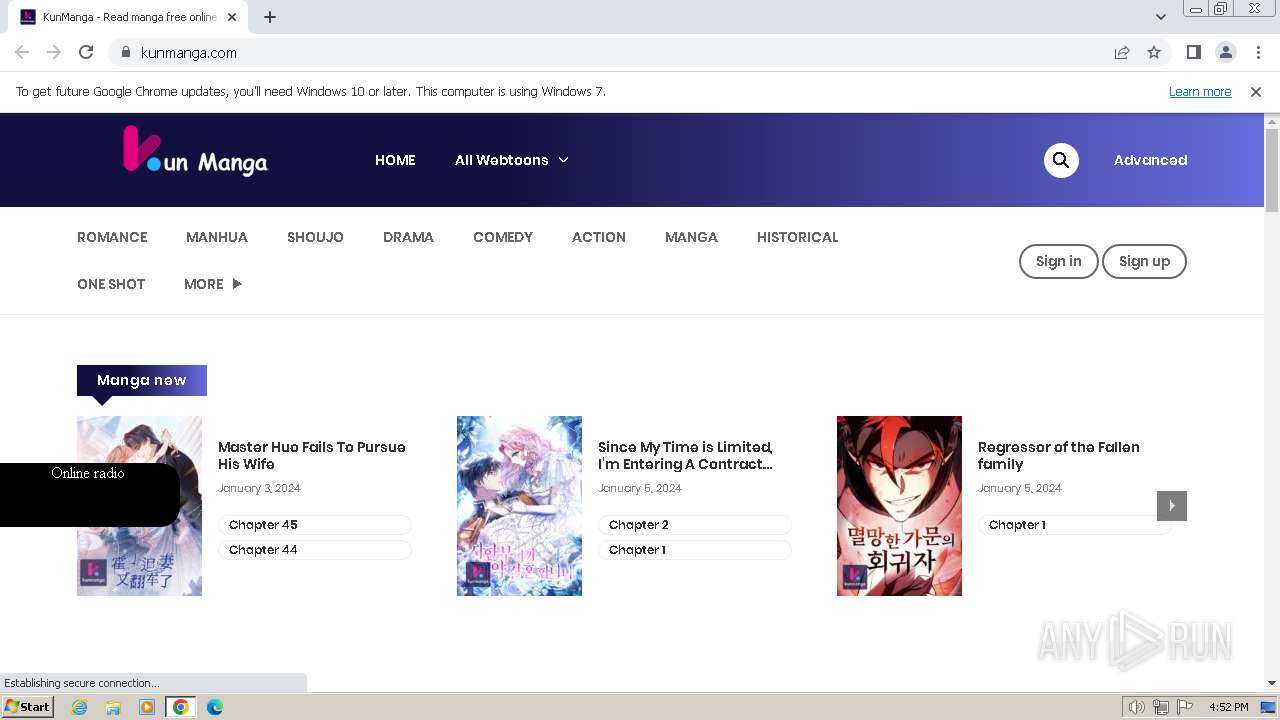Image resolution: width=1280 pixels, height=720 pixels.
Task: Open the Action Center flag tray icon
Action: tap(1185, 707)
